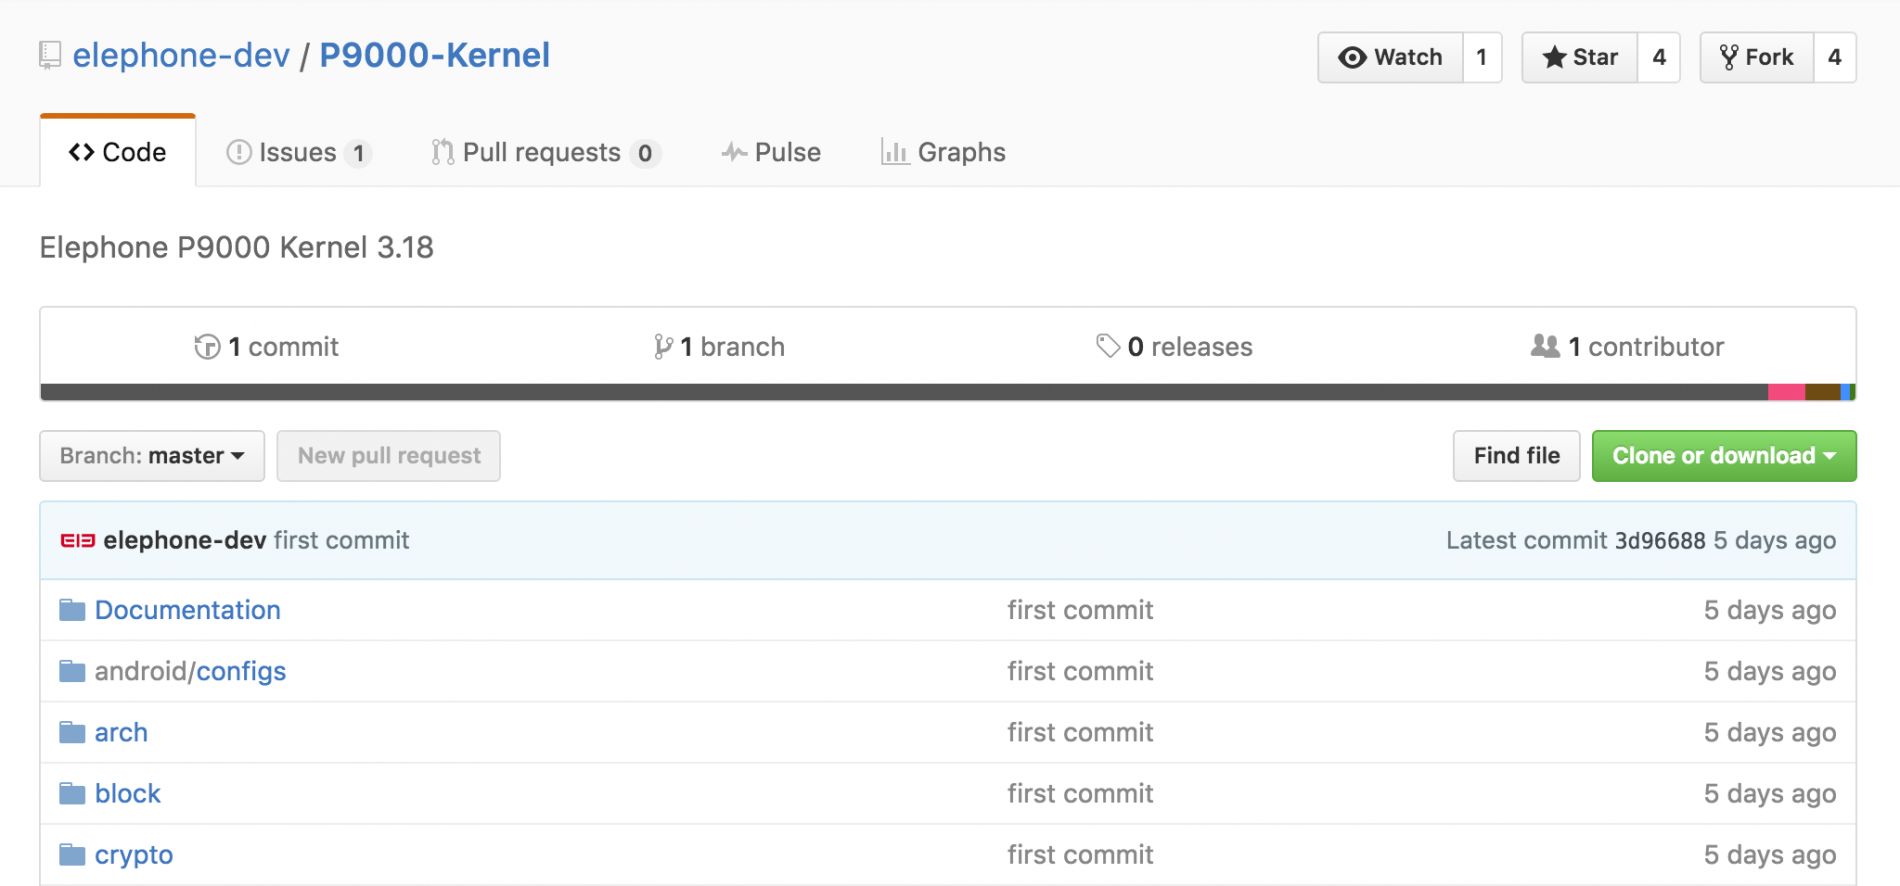The height and width of the screenshot is (886, 1900).
Task: Open the 0 releases page
Action: tap(1174, 347)
